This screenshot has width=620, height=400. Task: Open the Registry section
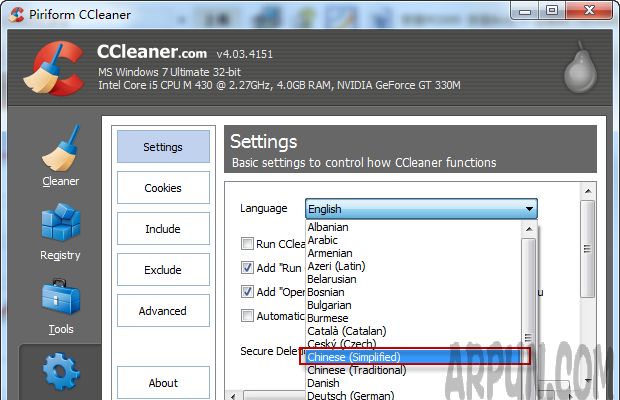tap(60, 232)
